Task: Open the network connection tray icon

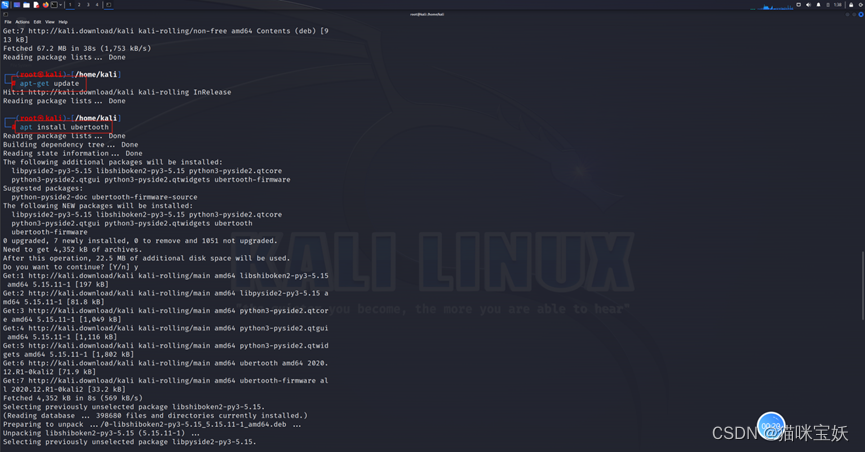Action: click(798, 5)
